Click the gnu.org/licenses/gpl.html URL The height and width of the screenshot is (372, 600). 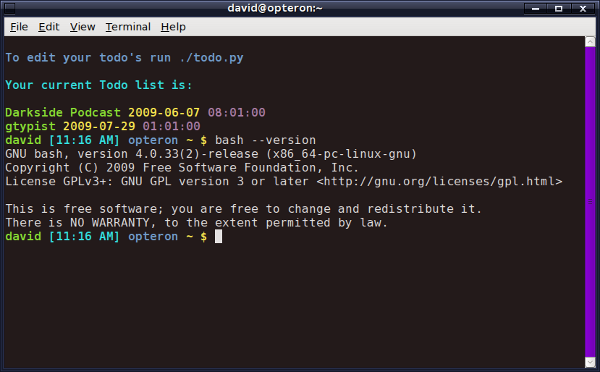pyautogui.click(x=439, y=181)
